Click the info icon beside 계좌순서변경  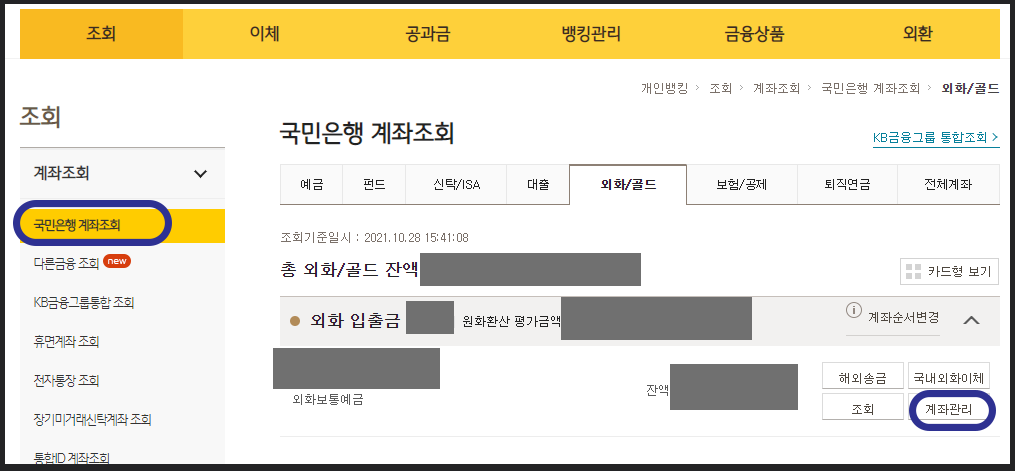(854, 310)
